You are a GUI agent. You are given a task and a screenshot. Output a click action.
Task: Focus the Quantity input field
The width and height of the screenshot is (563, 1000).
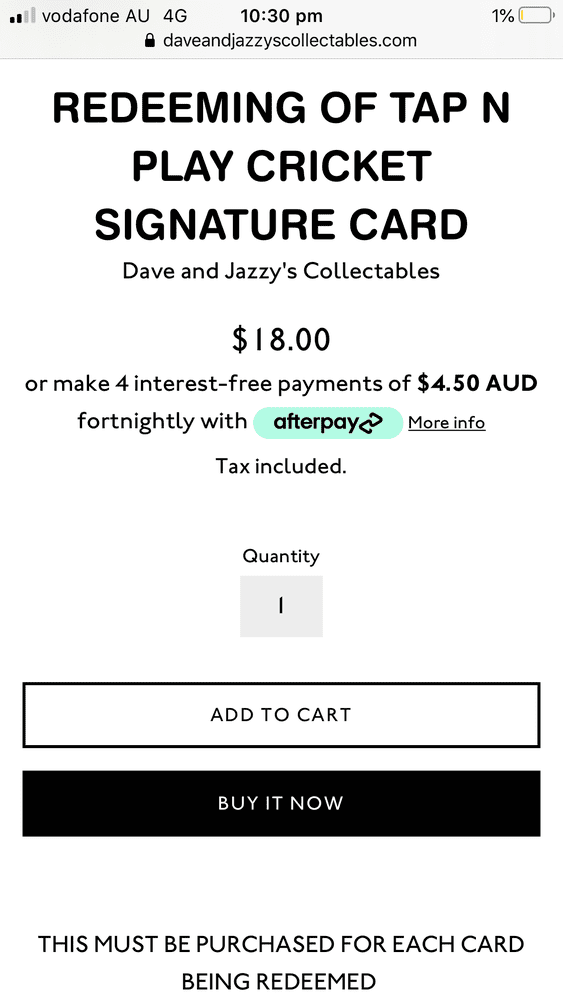pos(281,606)
